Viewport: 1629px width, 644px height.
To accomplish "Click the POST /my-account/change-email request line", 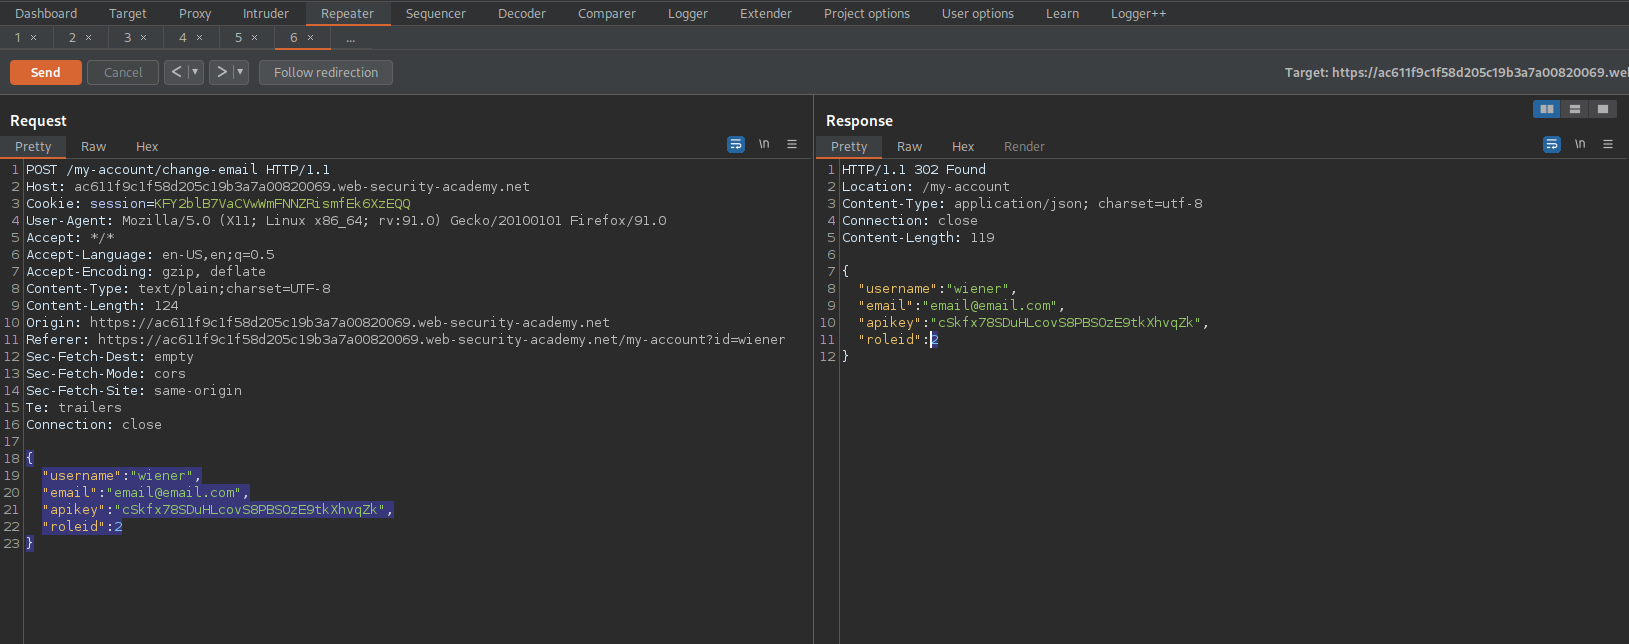I will point(178,170).
